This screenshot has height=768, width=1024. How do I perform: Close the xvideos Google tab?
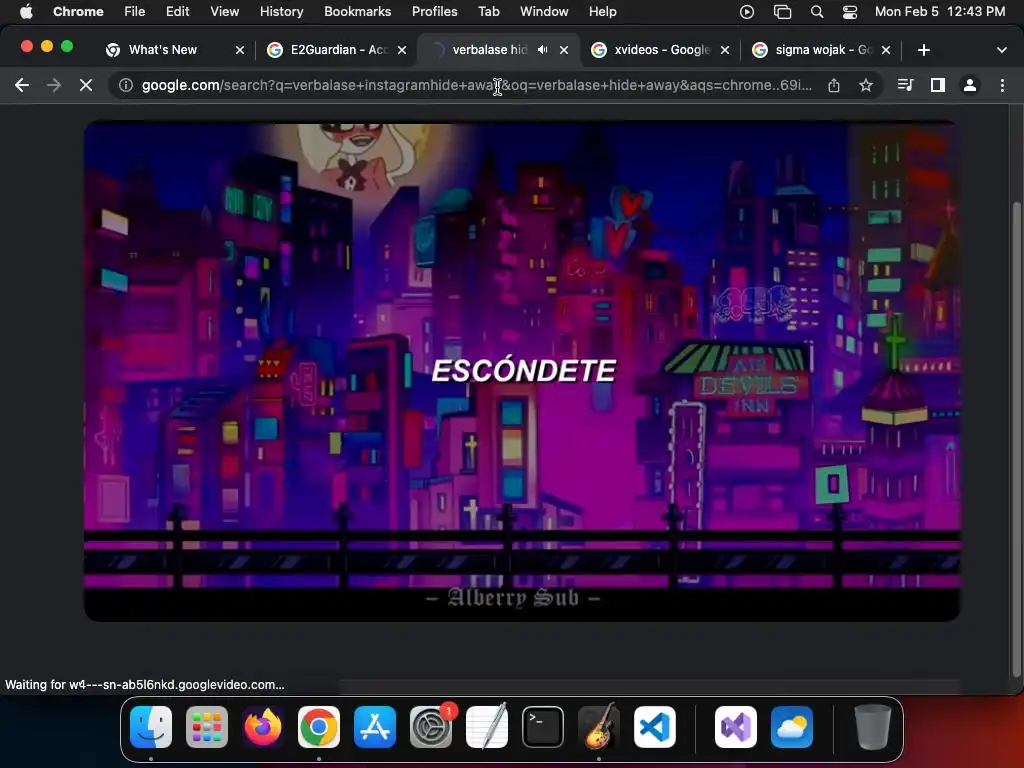725,50
